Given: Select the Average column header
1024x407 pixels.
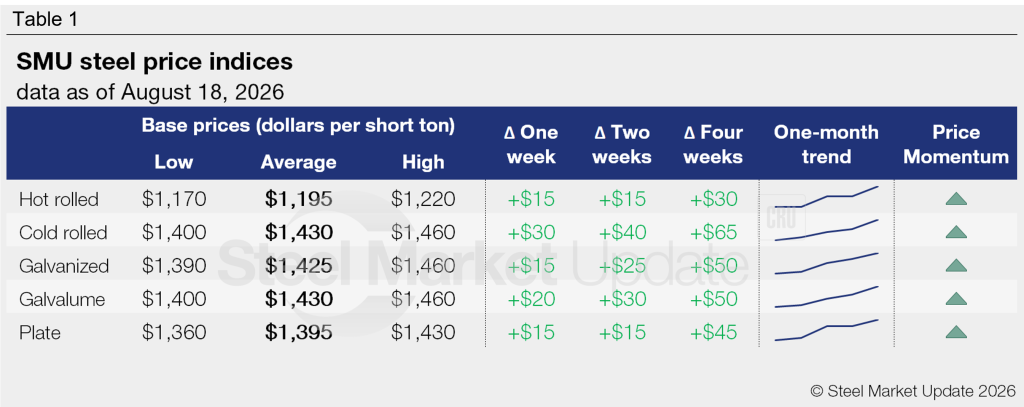Looking at the screenshot, I should click(298, 162).
